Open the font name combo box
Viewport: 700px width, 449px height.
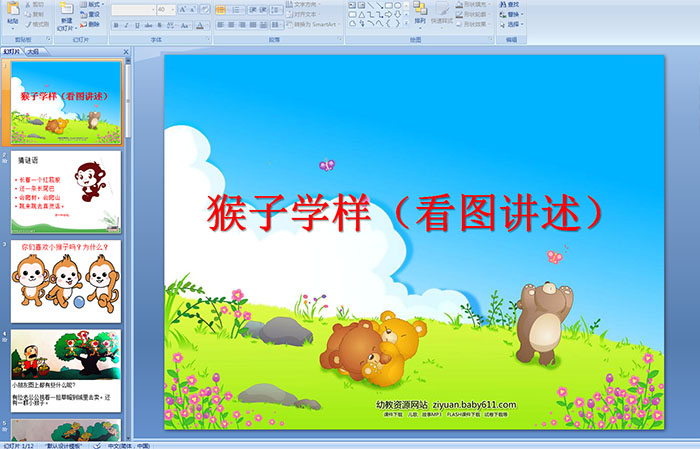click(133, 9)
